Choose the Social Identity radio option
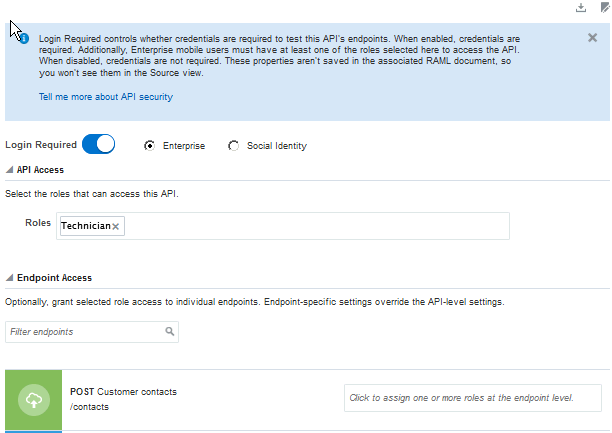612x433 pixels. [234, 146]
